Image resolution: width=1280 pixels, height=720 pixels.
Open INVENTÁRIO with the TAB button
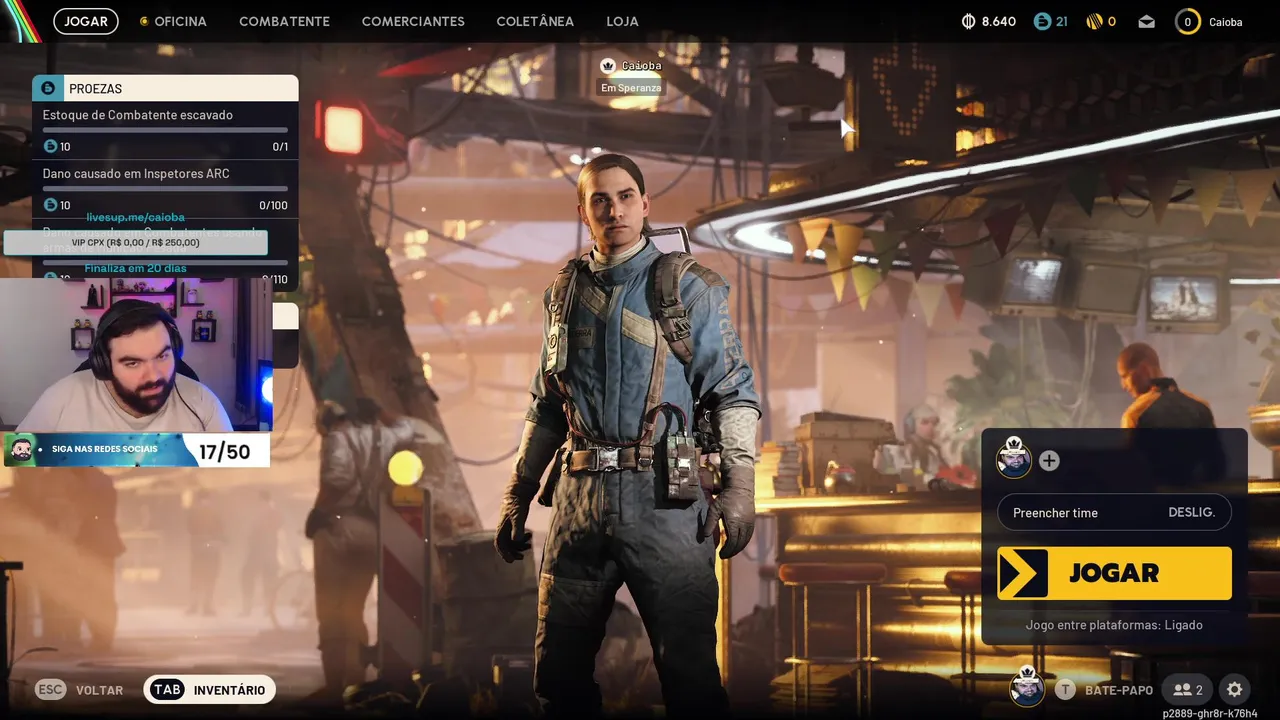pyautogui.click(x=209, y=690)
